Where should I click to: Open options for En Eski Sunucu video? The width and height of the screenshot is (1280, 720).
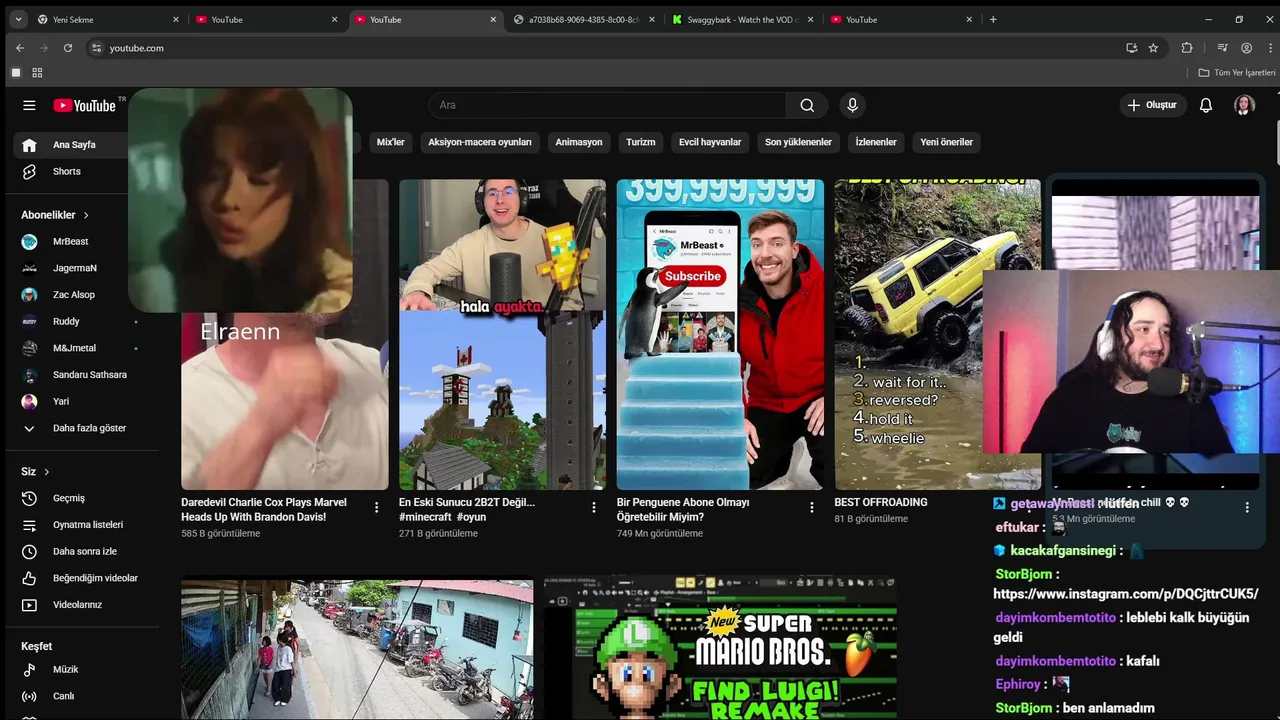[x=594, y=508]
